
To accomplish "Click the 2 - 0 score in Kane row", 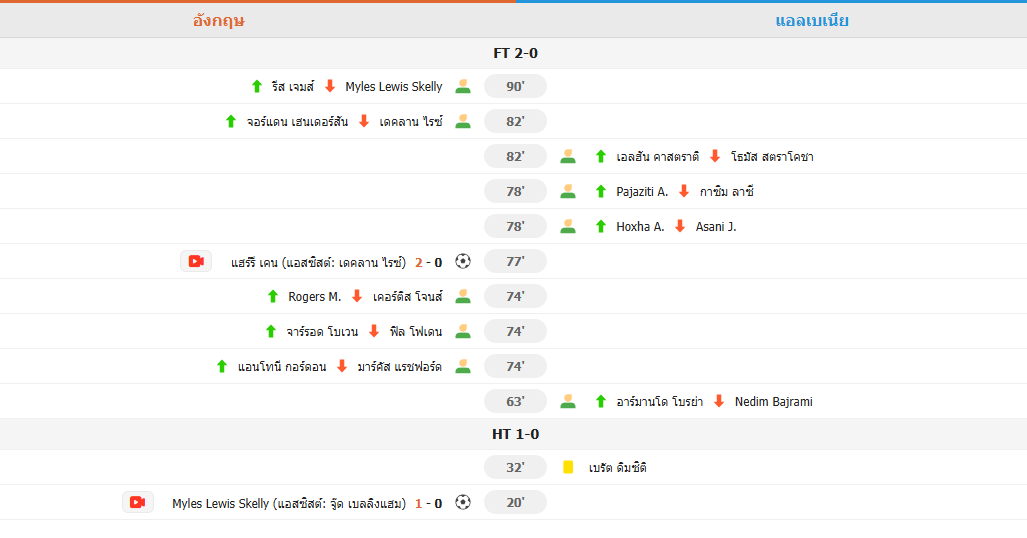I will (429, 262).
